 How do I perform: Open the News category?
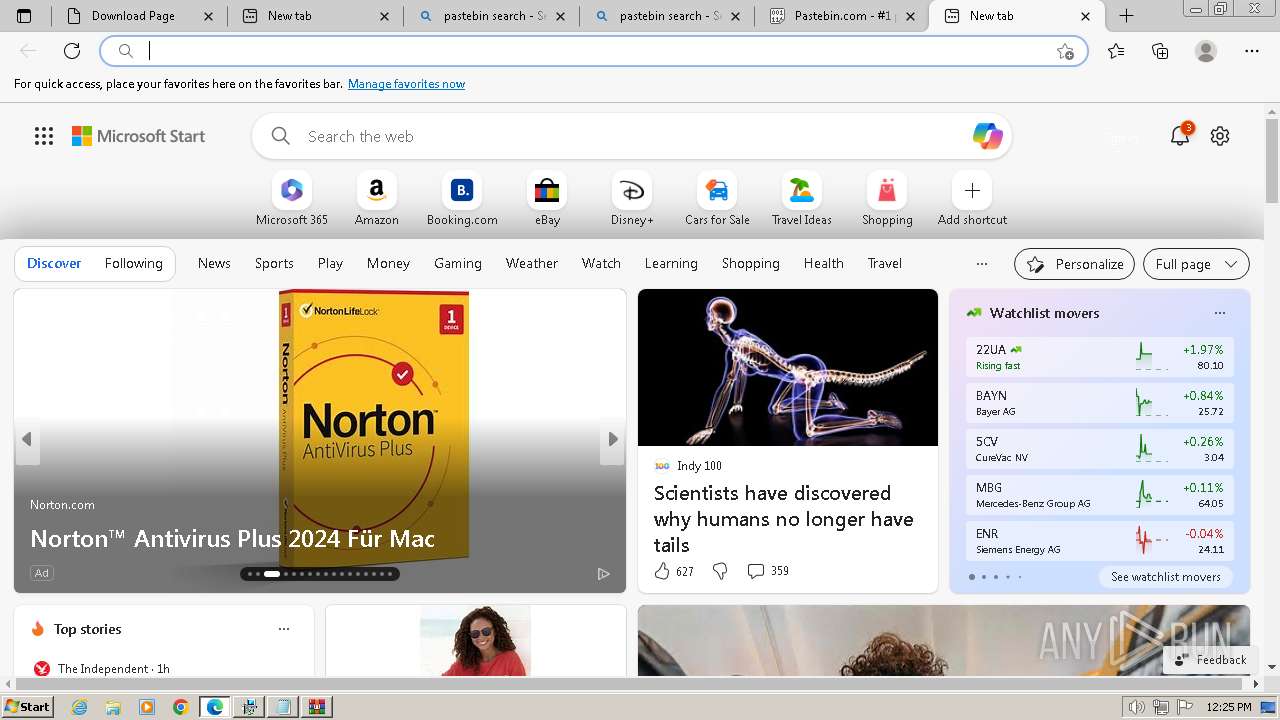pyautogui.click(x=214, y=263)
